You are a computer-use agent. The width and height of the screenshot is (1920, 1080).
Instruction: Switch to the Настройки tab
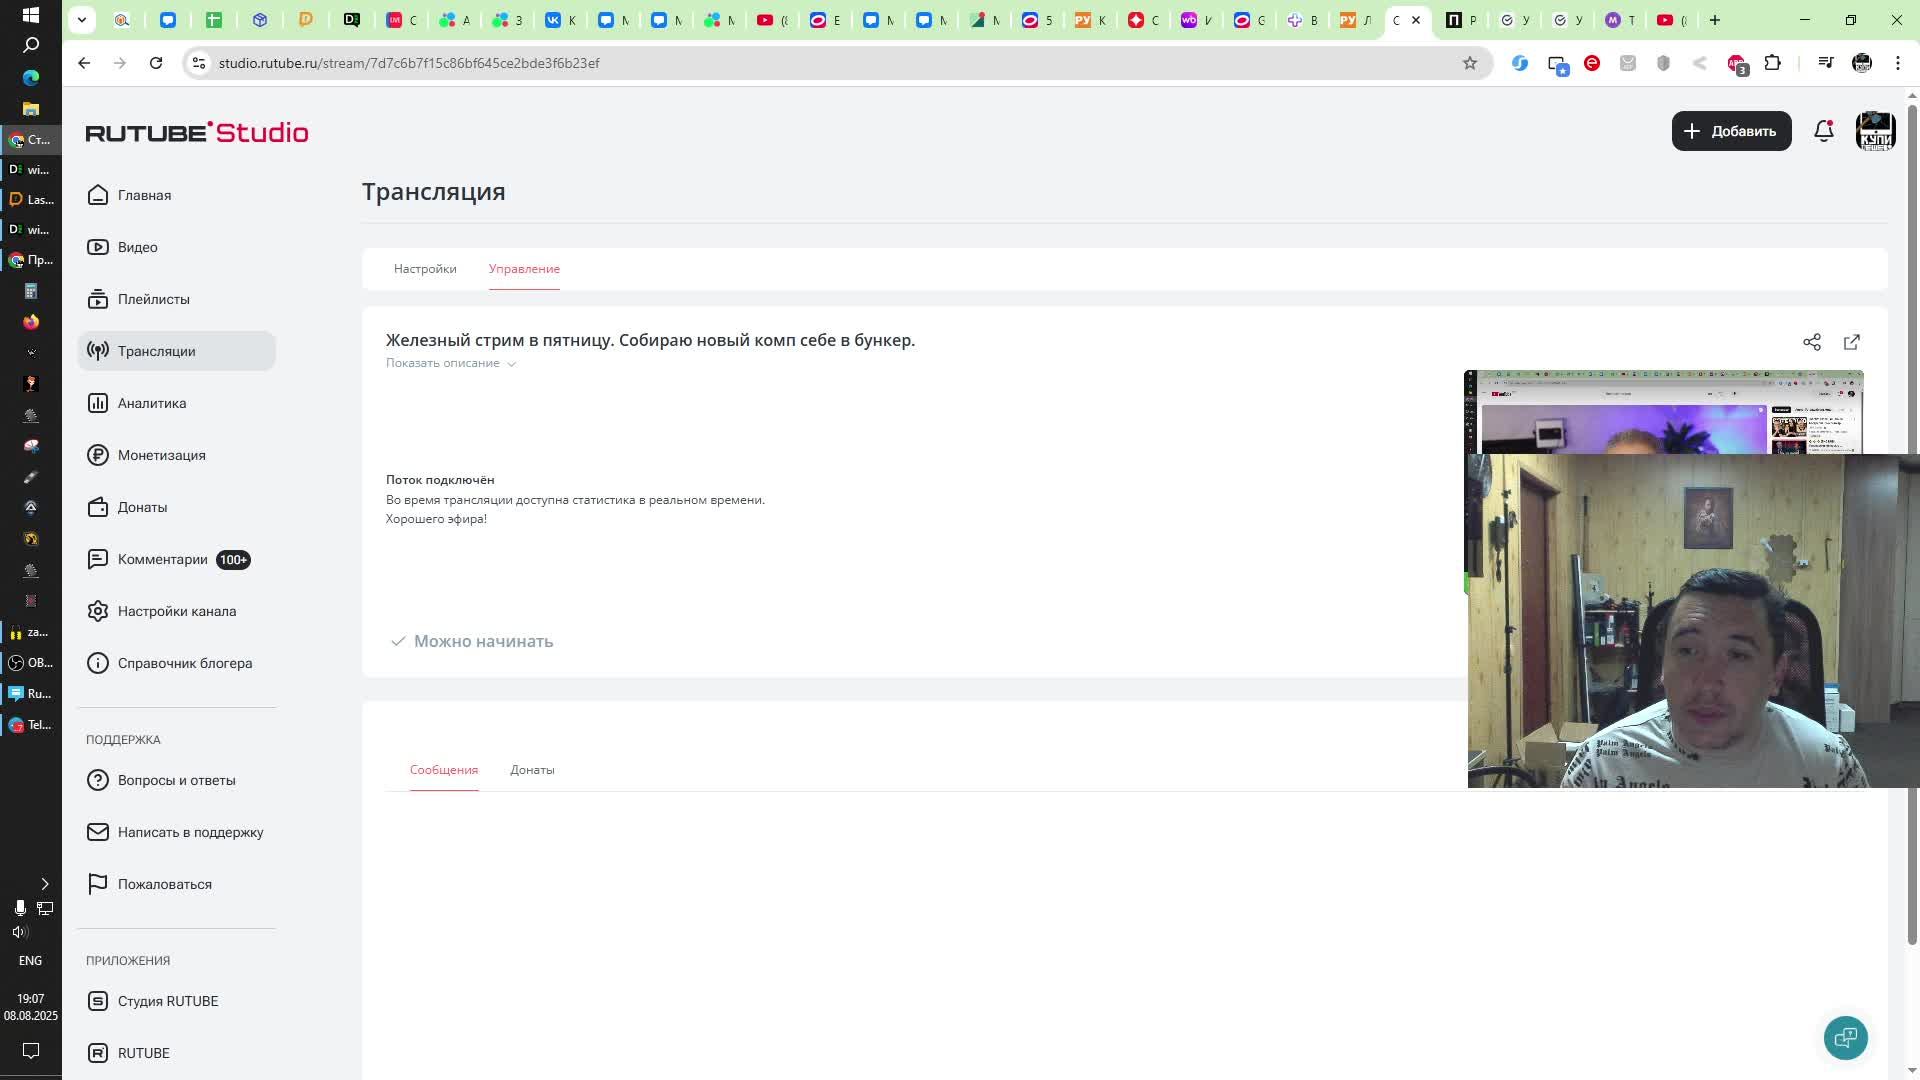pos(425,269)
